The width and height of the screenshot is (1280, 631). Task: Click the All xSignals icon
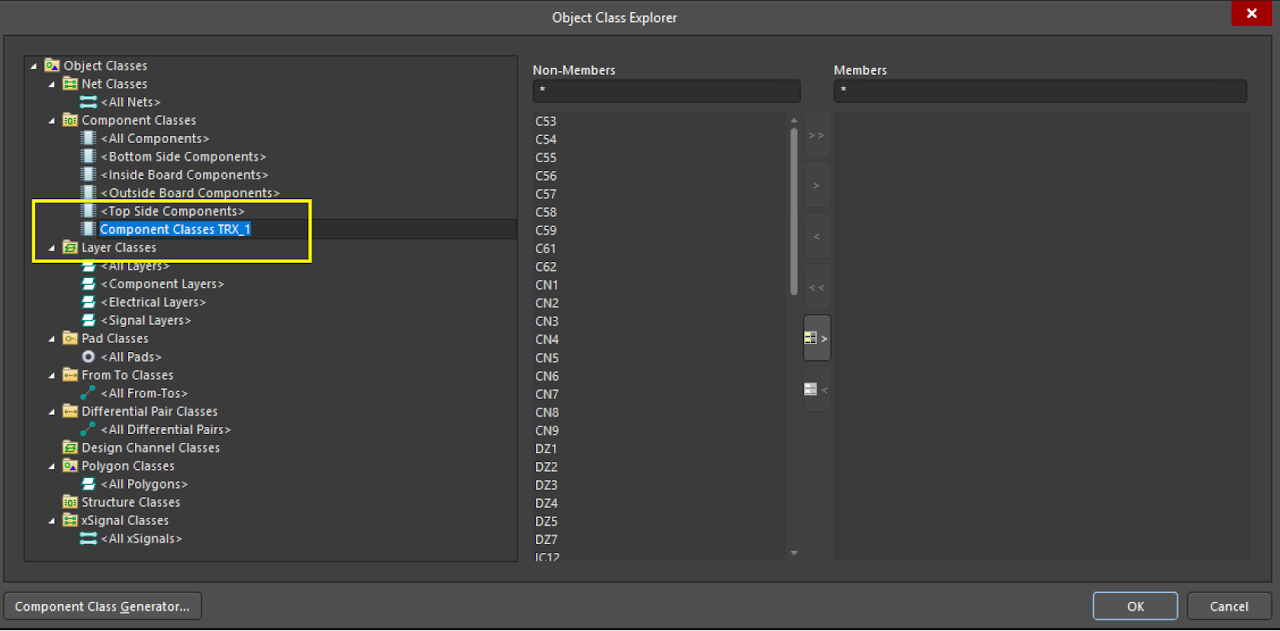(x=89, y=538)
